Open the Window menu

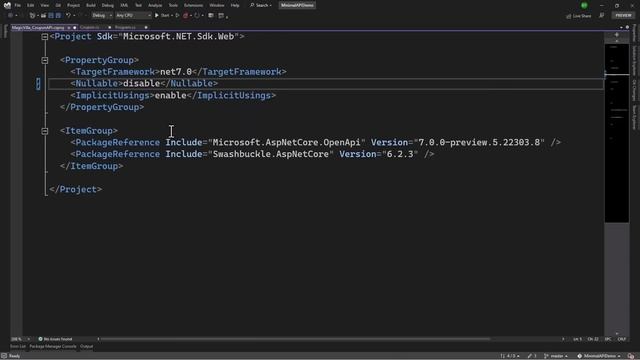217,5
